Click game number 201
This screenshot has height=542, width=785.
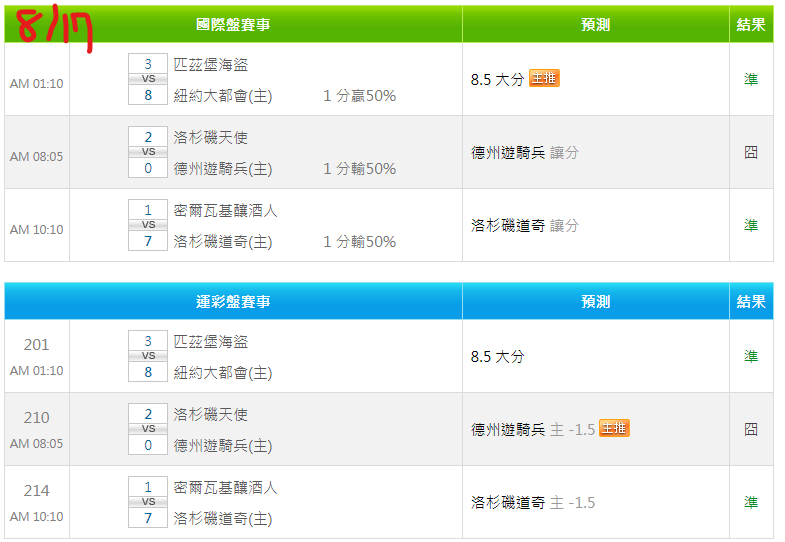(x=37, y=345)
